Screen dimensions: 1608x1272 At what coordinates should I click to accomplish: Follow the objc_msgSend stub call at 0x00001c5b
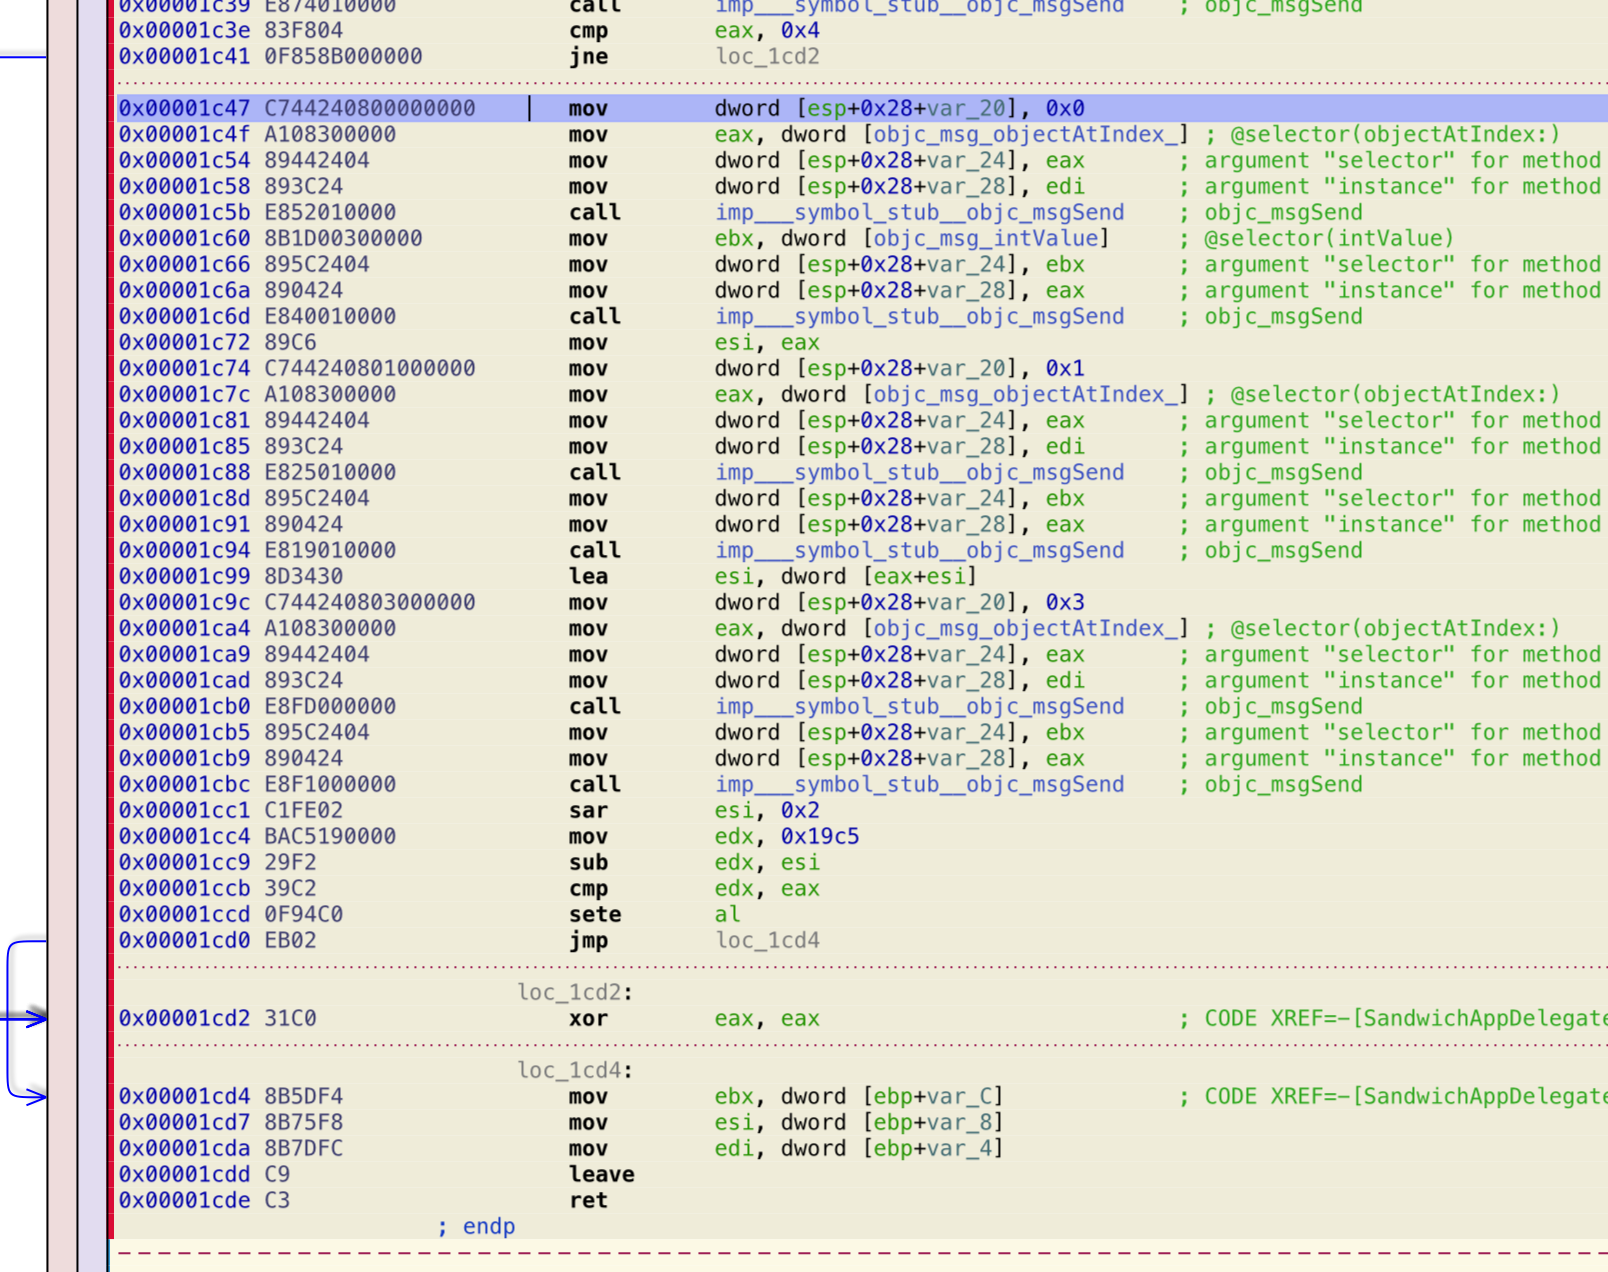919,212
